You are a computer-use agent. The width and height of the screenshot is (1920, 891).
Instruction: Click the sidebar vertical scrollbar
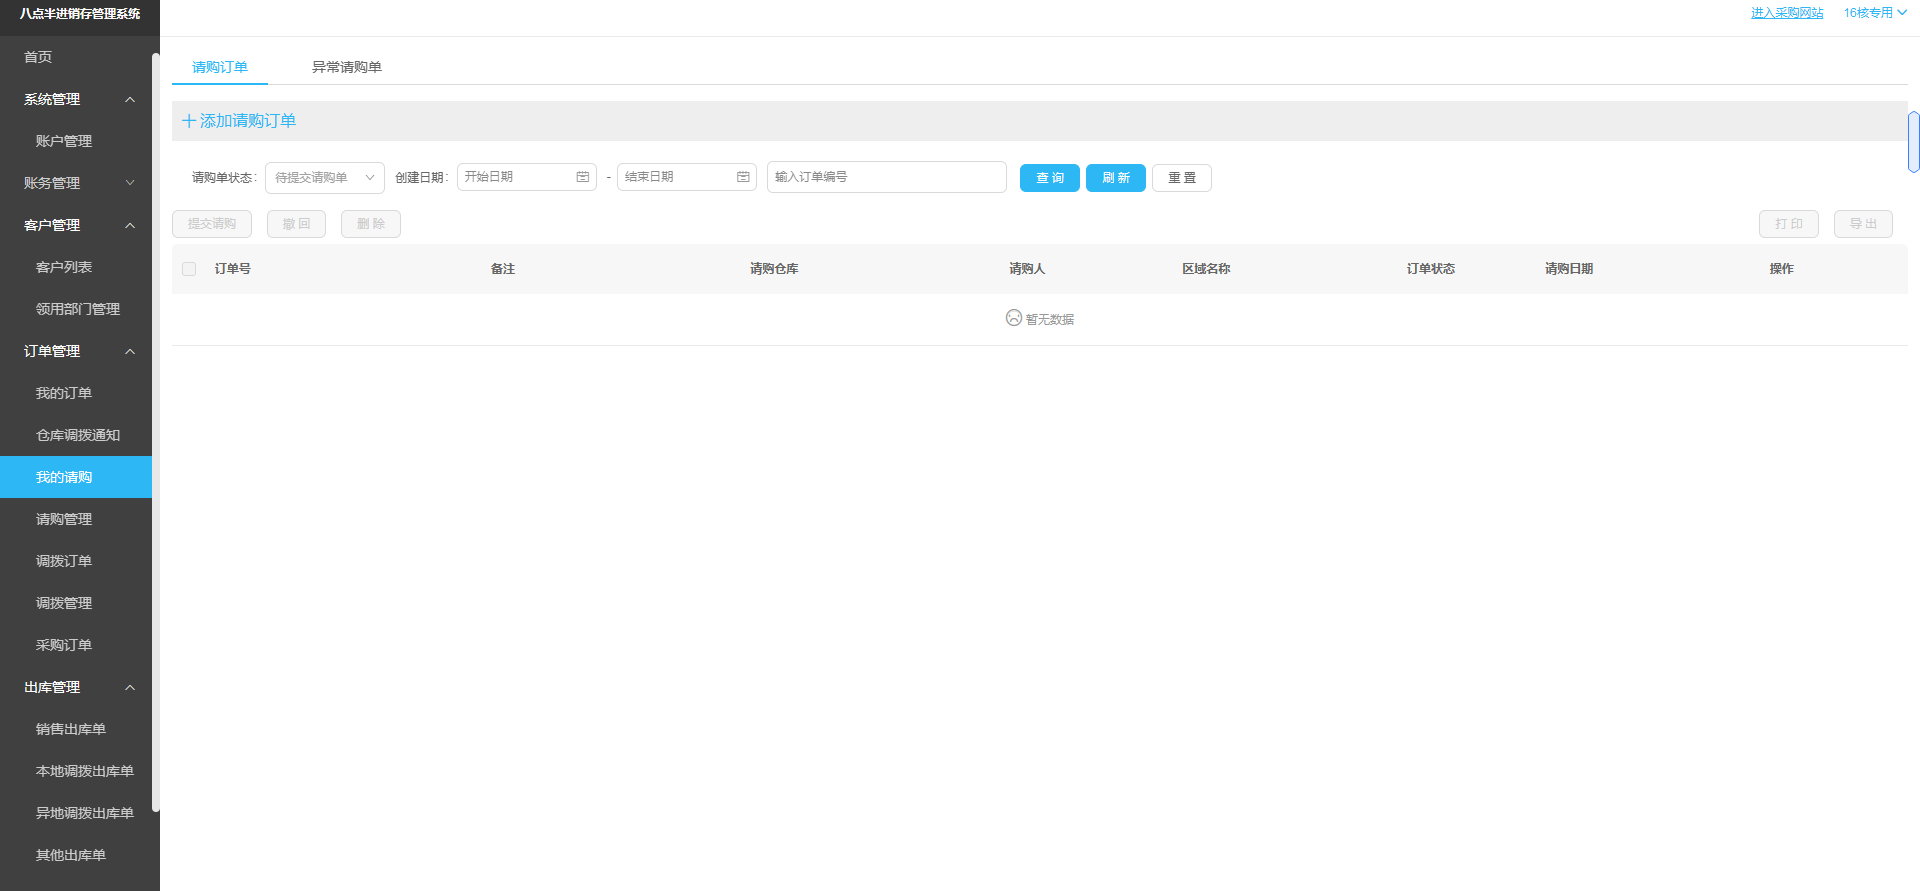point(156,432)
